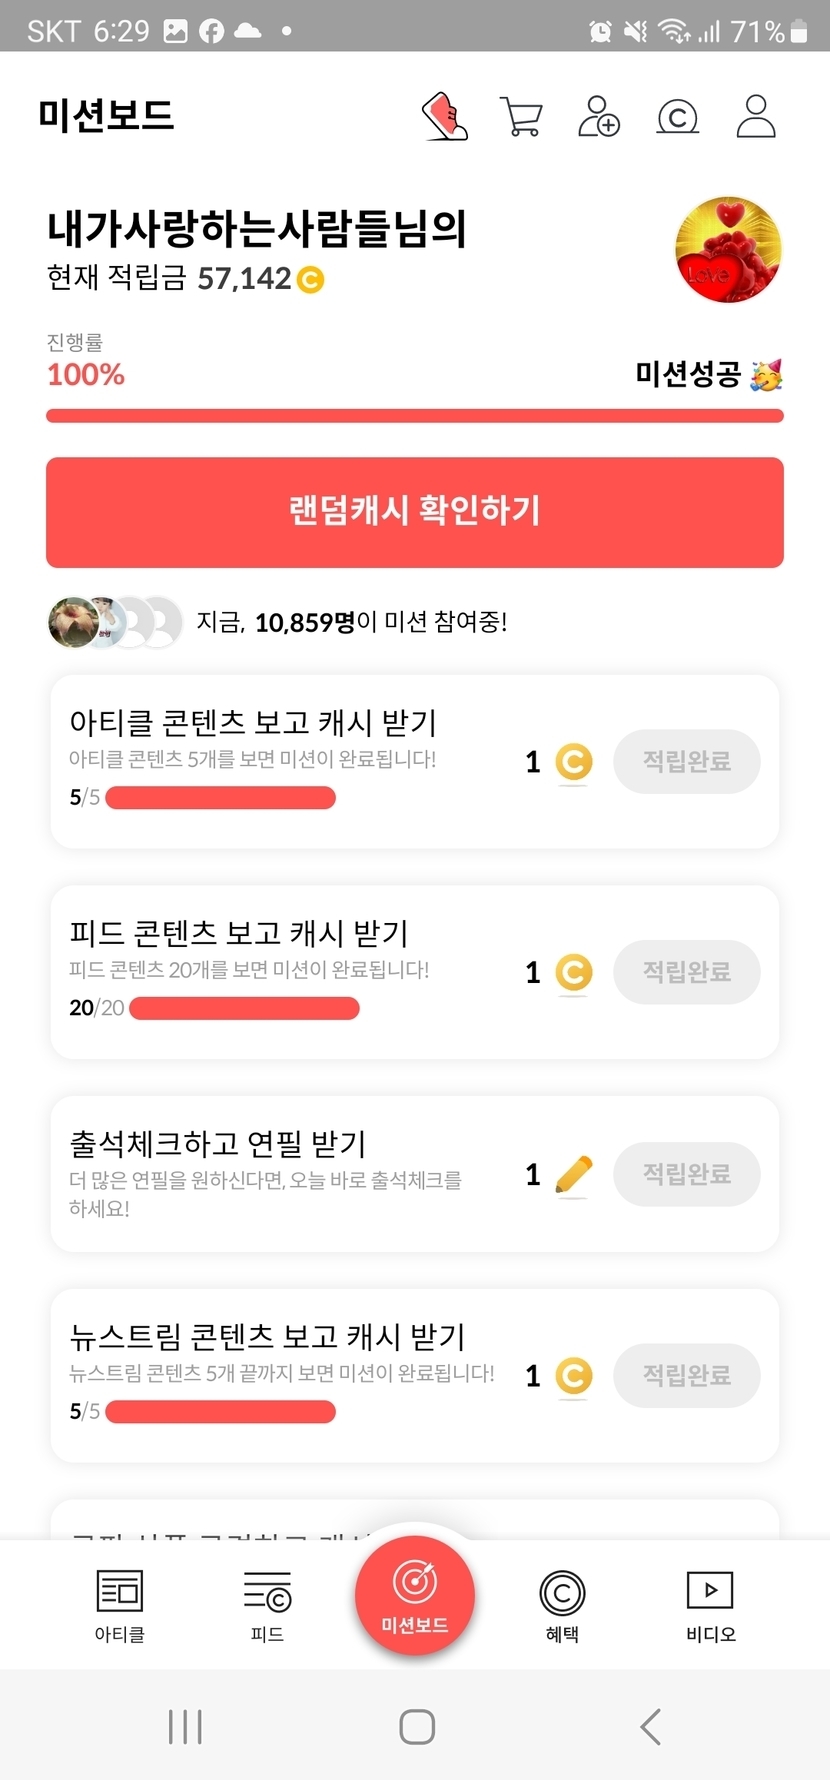
Task: Tap the heart profile picture thumbnail
Action: click(x=728, y=250)
